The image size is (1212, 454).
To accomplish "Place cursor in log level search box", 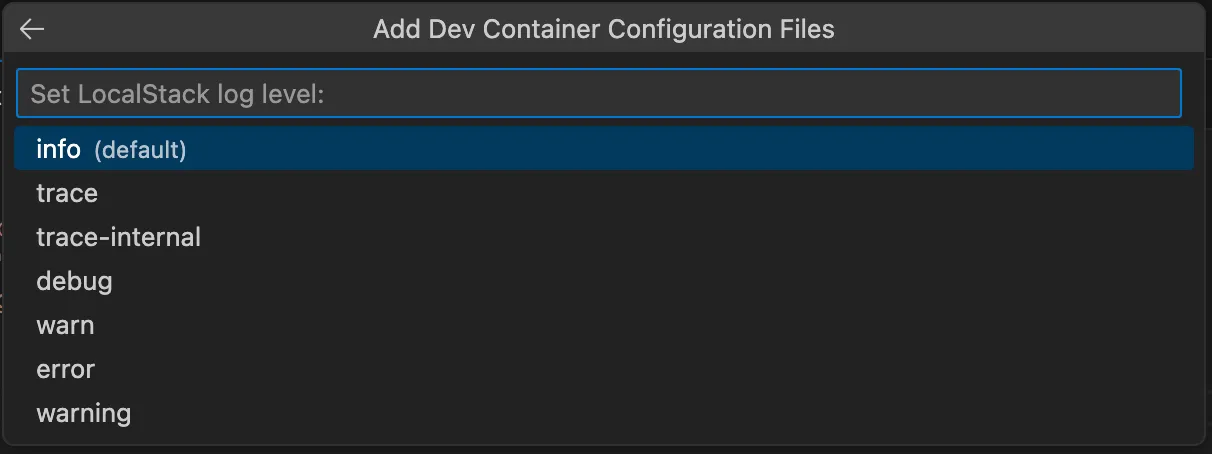I will pos(598,94).
